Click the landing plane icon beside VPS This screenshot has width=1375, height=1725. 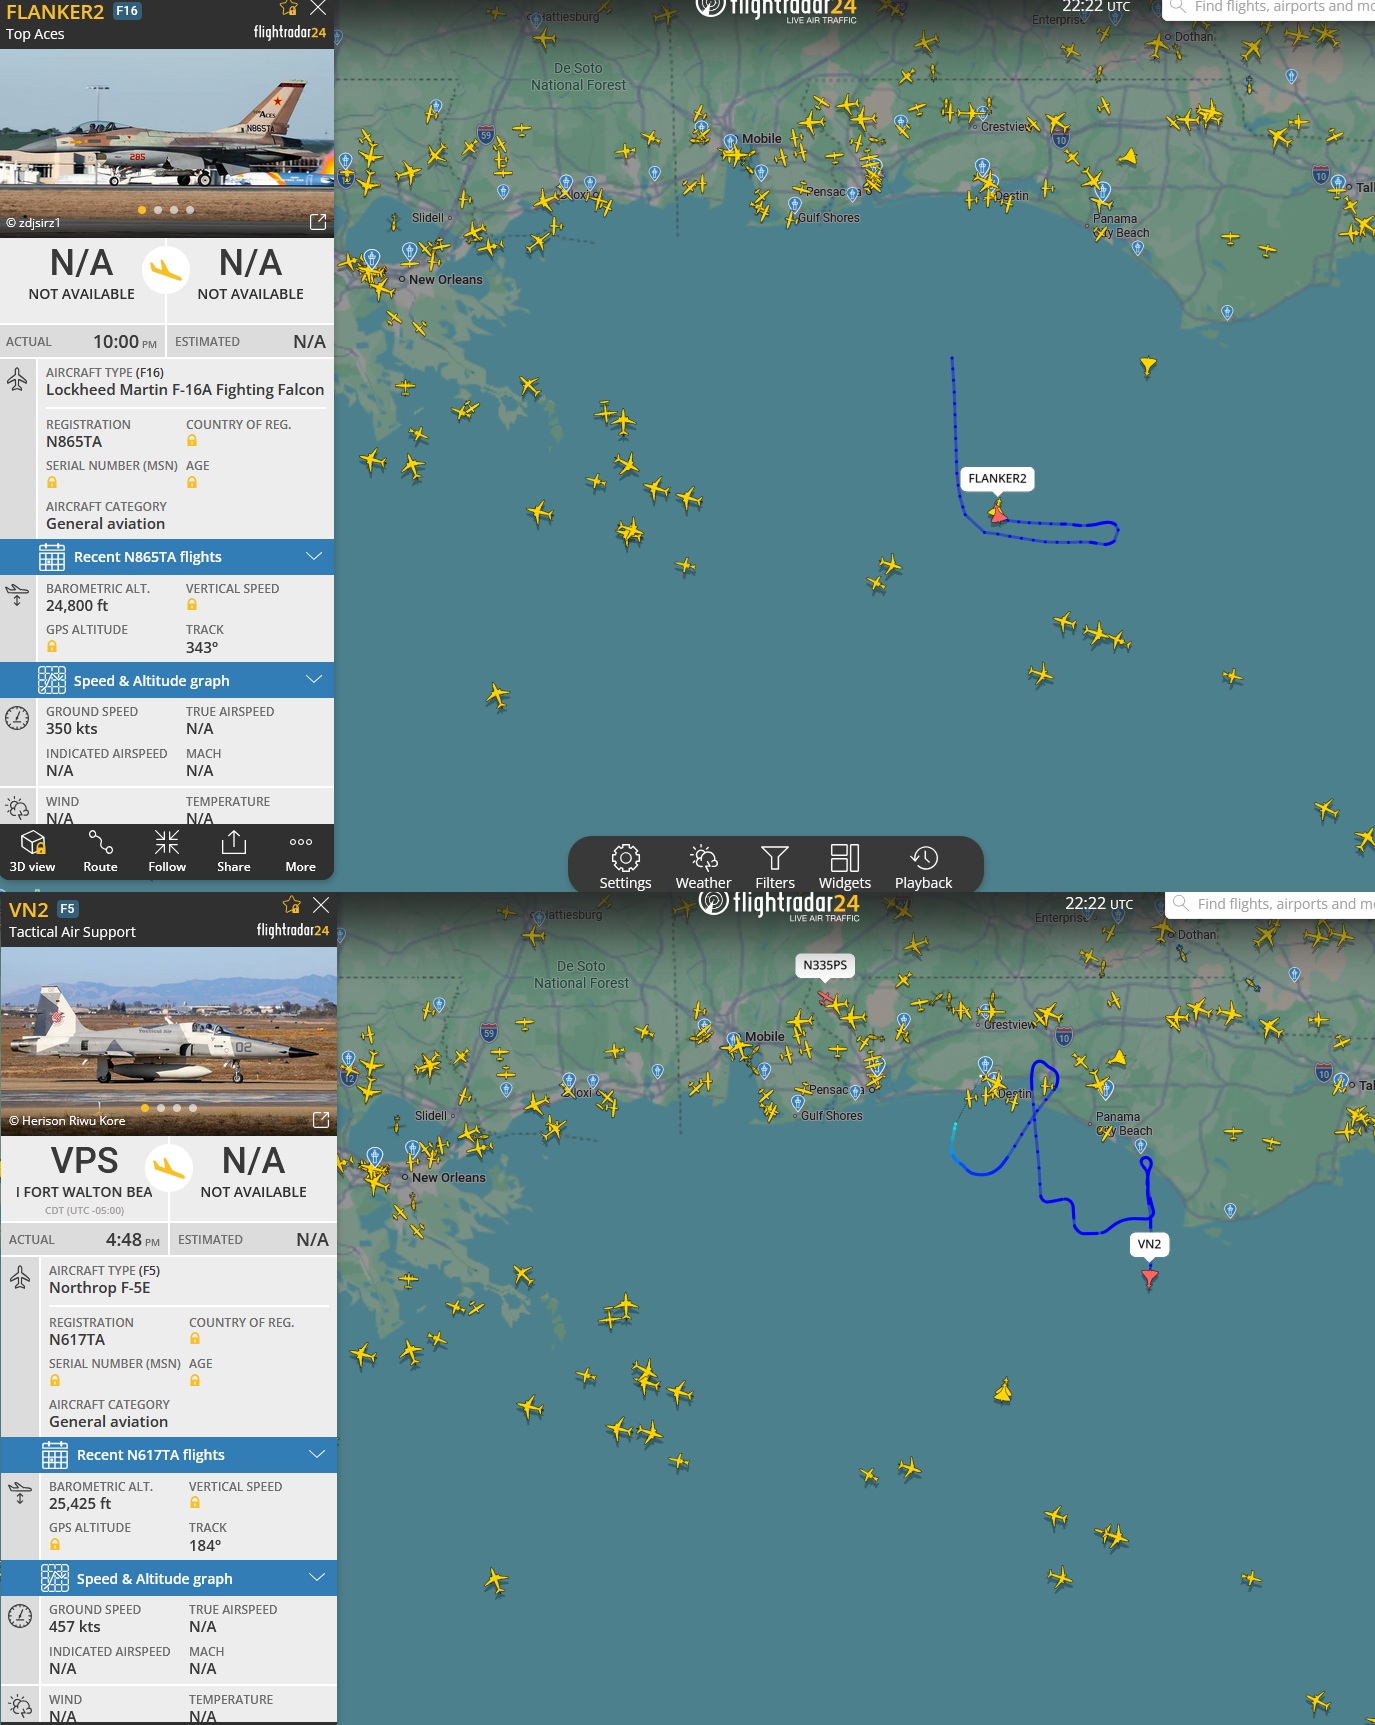(169, 1168)
